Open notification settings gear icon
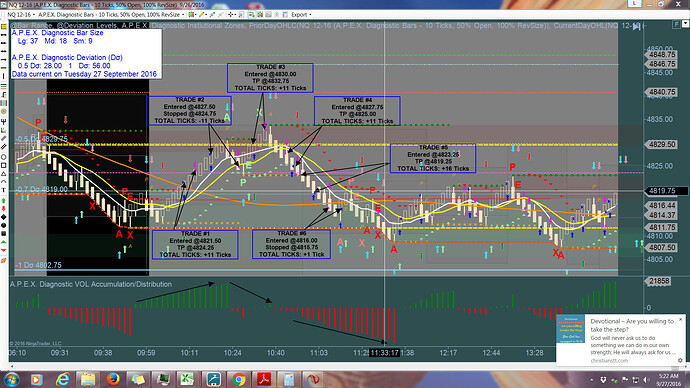690x388 pixels. 680,360
